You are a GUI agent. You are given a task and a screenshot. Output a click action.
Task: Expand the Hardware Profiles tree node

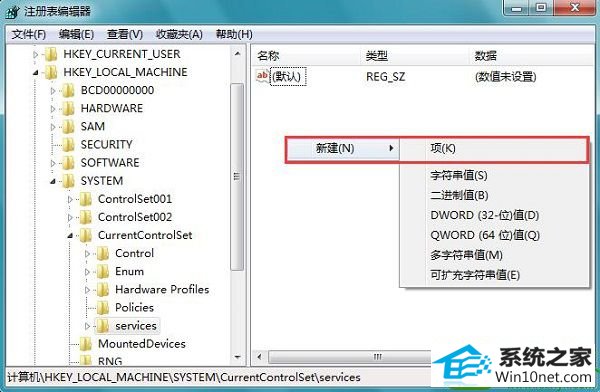coord(87,290)
